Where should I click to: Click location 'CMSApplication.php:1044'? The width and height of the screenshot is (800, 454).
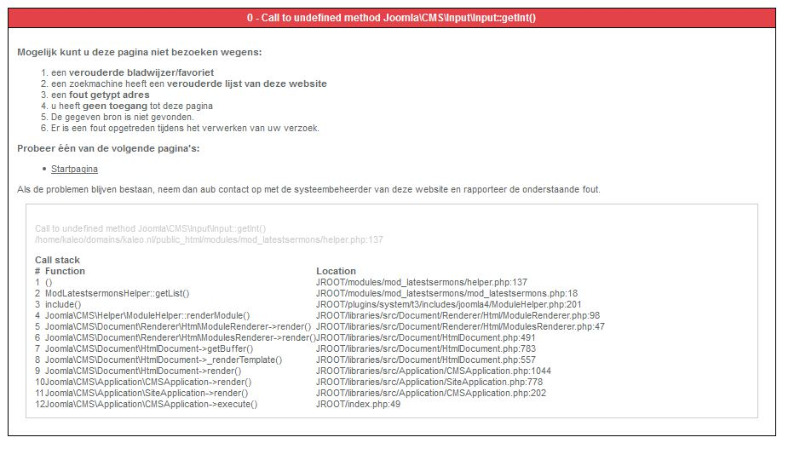tap(434, 371)
